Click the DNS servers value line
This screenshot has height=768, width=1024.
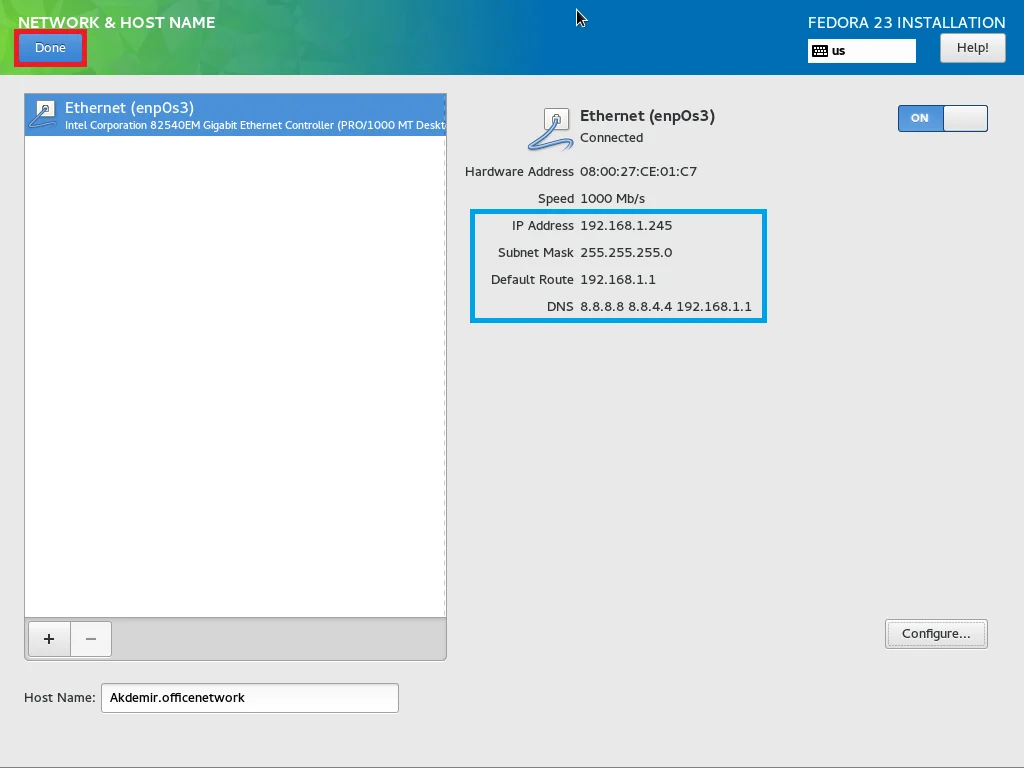[665, 306]
